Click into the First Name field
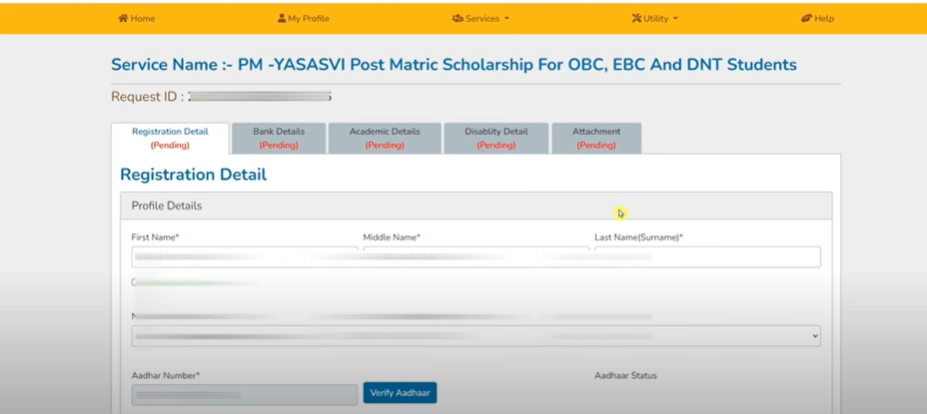Screen dimensions: 927x414 pos(245,257)
